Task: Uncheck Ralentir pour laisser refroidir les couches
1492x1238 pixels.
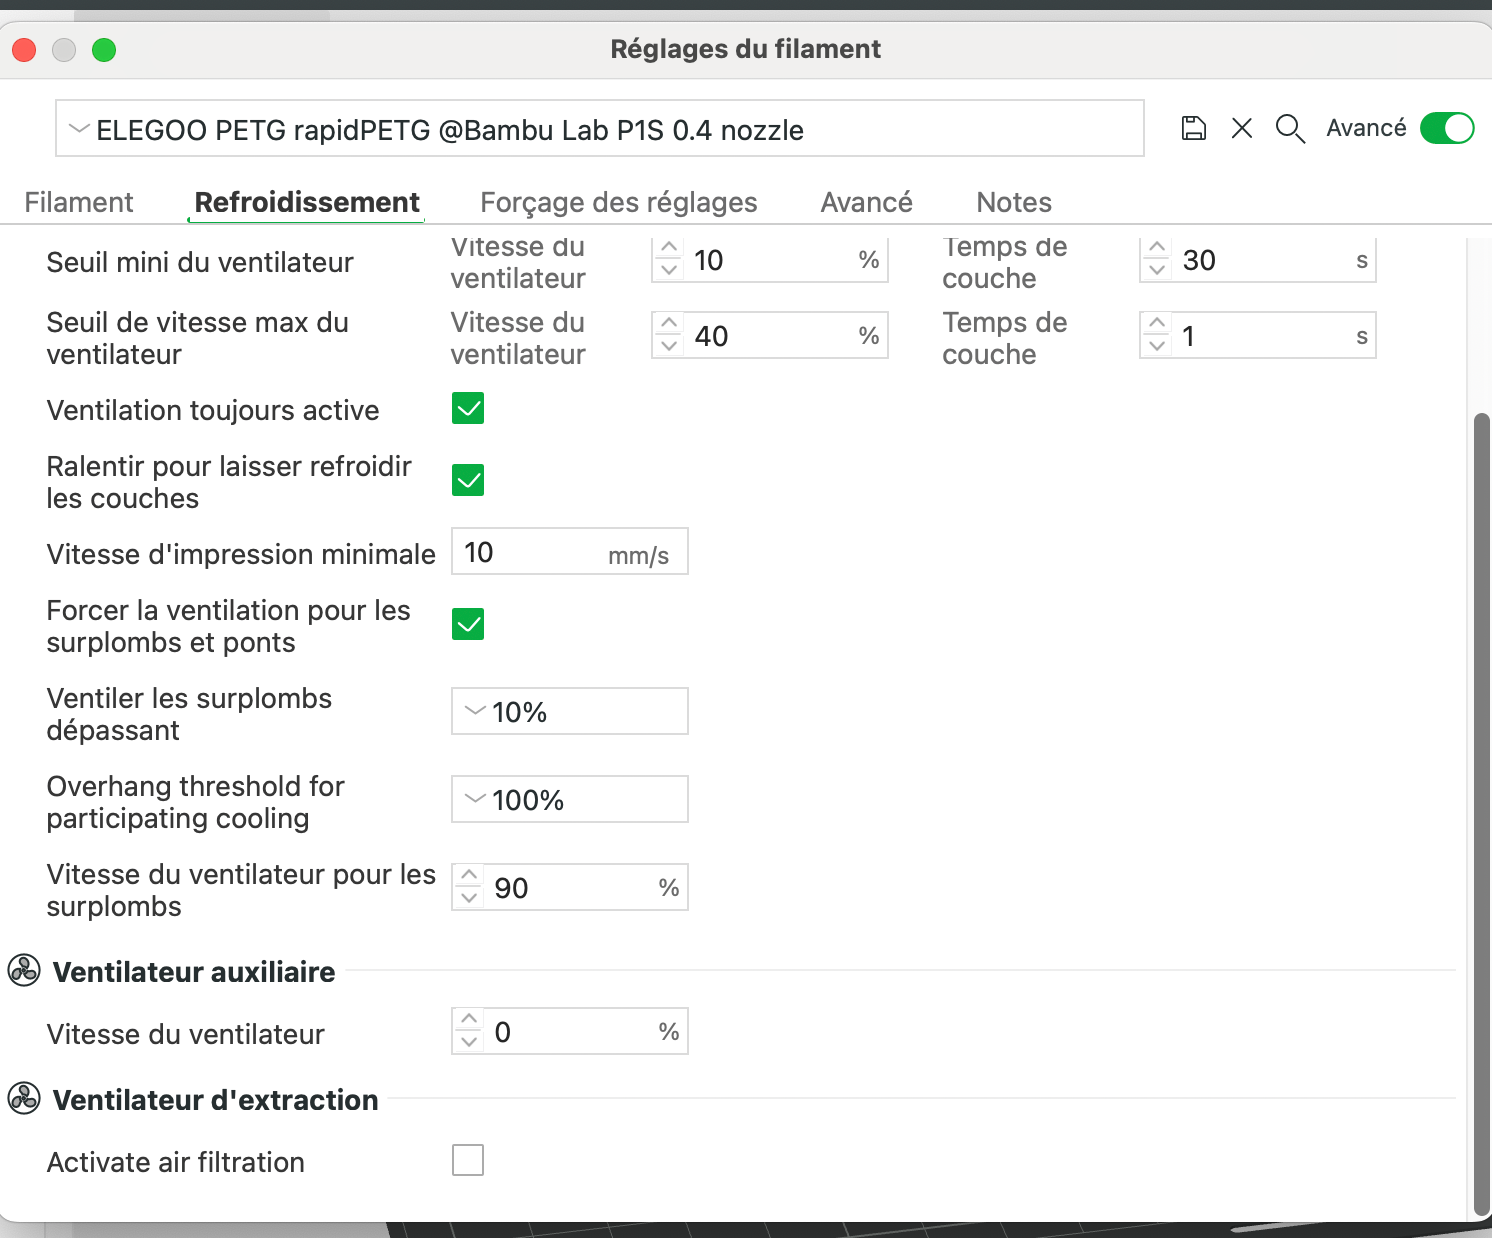Action: coord(468,480)
